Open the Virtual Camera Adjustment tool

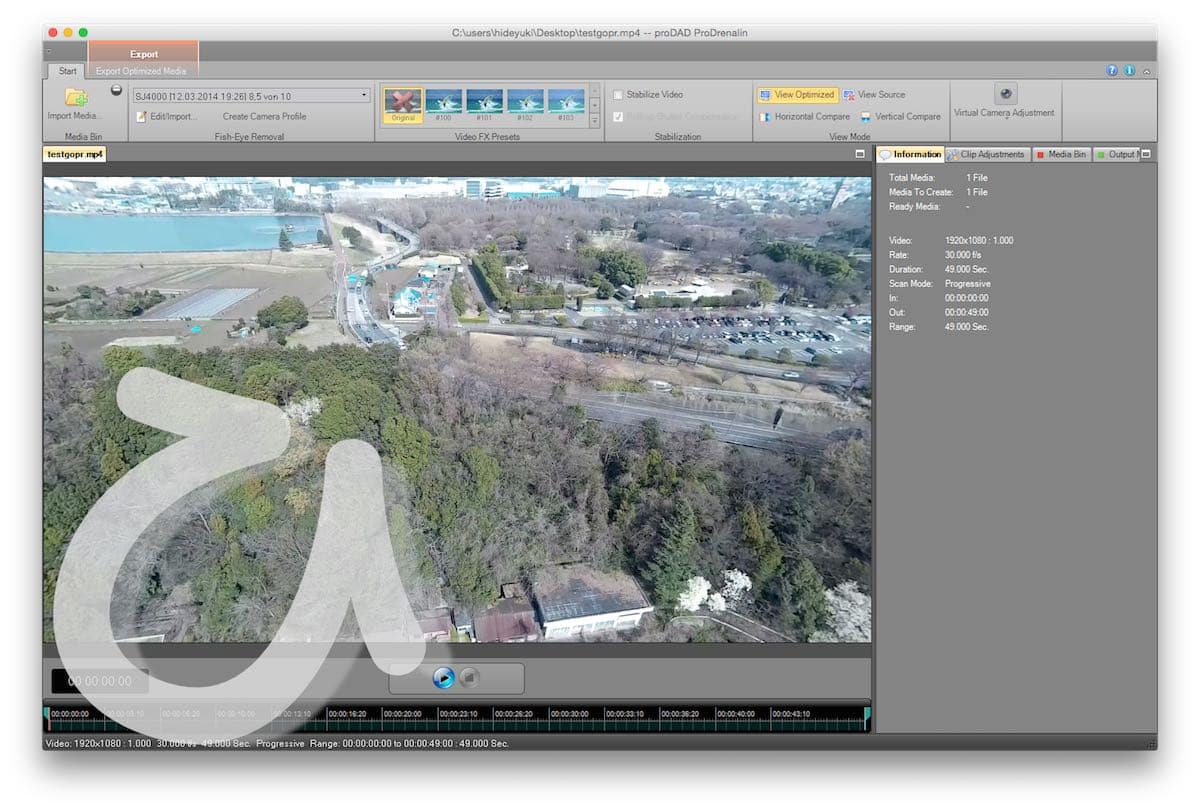click(x=1005, y=94)
